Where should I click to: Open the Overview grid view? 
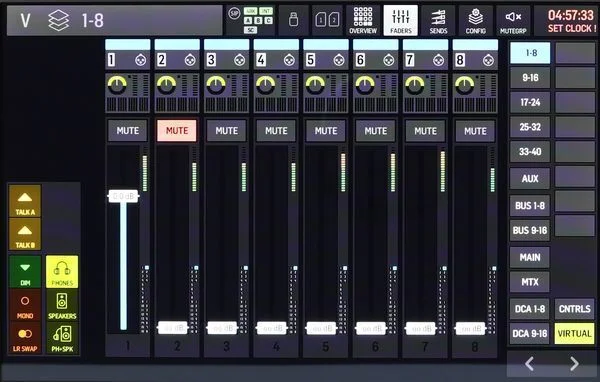(363, 20)
